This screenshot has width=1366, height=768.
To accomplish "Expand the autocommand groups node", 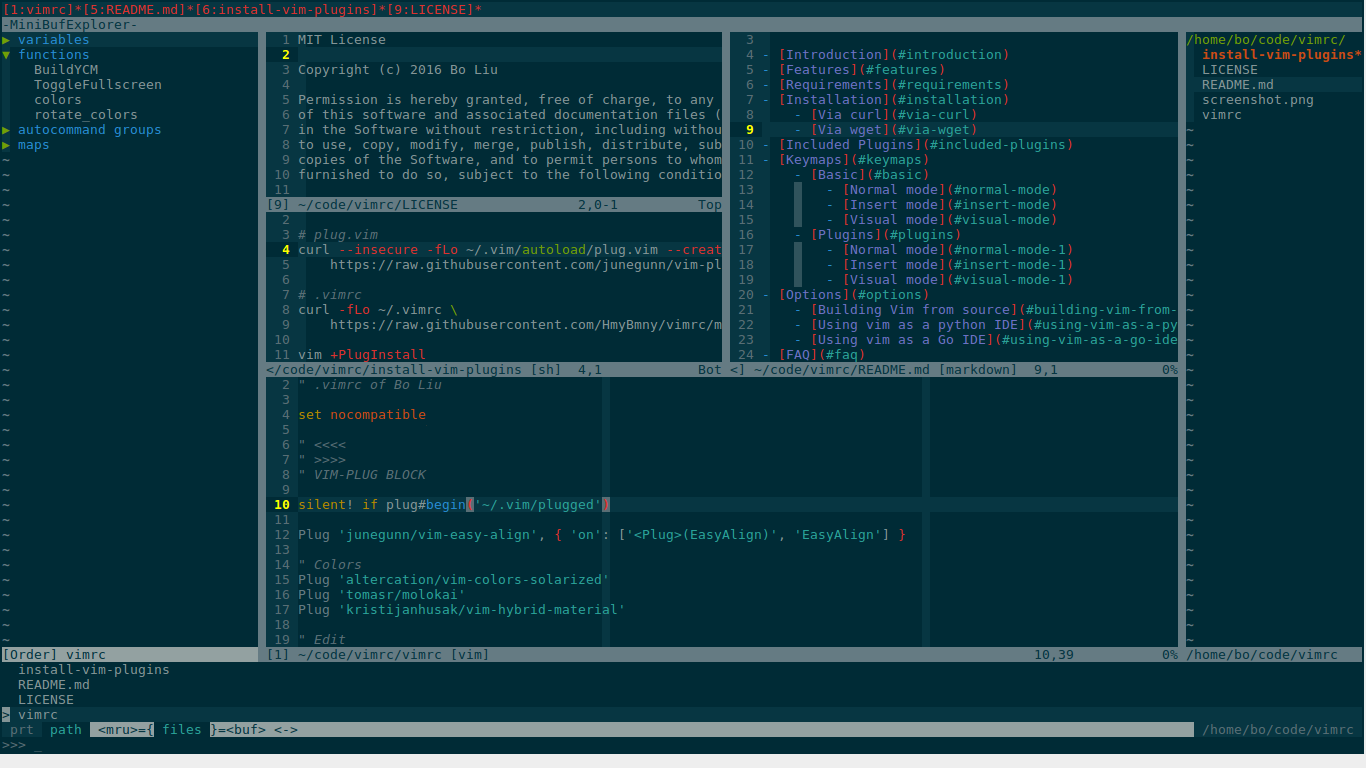I will point(6,130).
